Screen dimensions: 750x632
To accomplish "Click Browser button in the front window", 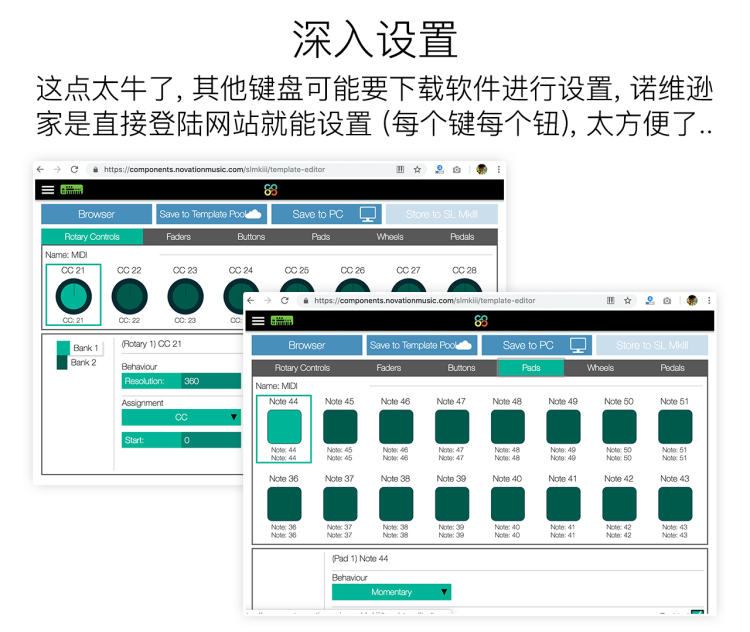I will [x=307, y=345].
